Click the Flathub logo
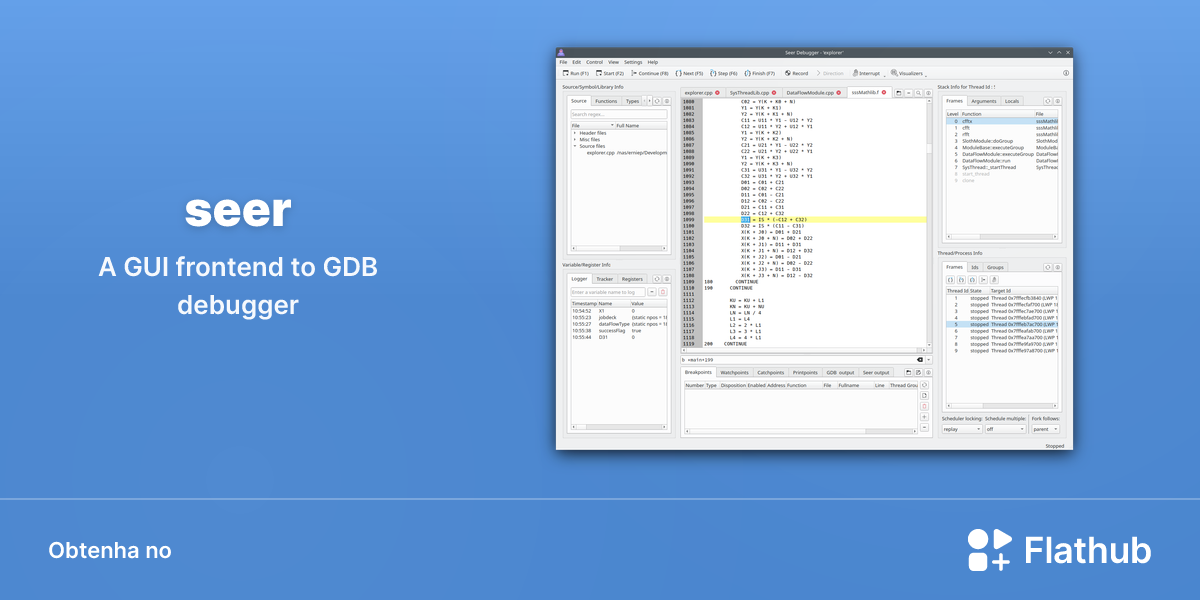This screenshot has height=600, width=1200. tap(1059, 550)
